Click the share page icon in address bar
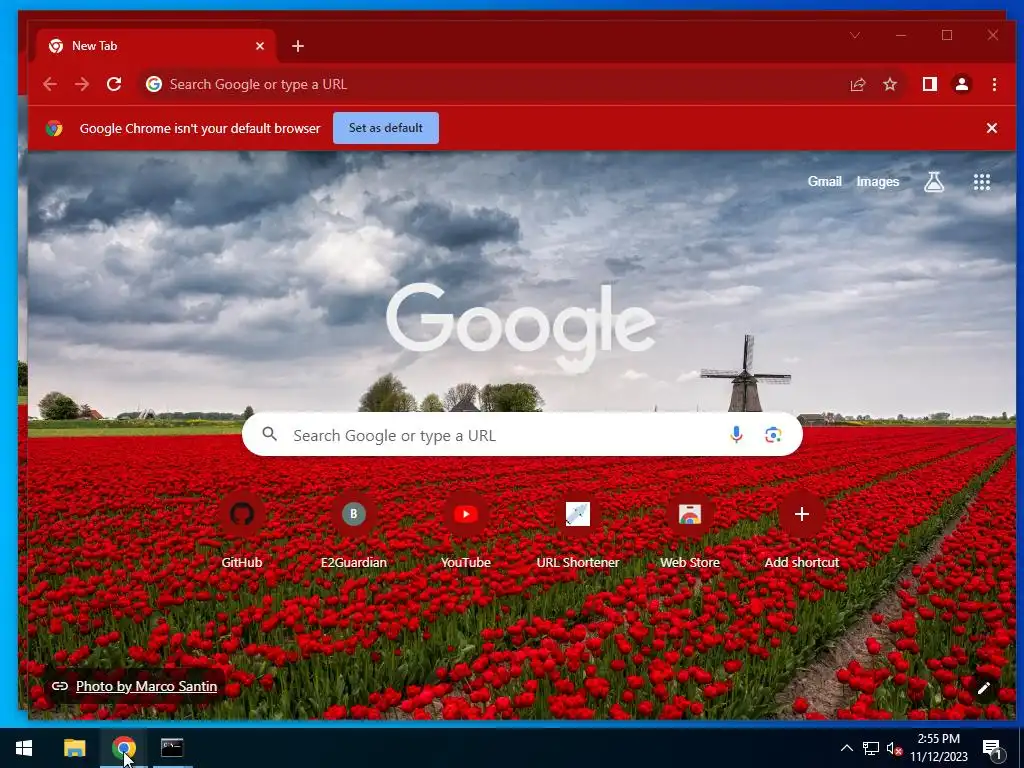This screenshot has height=768, width=1024. [857, 84]
